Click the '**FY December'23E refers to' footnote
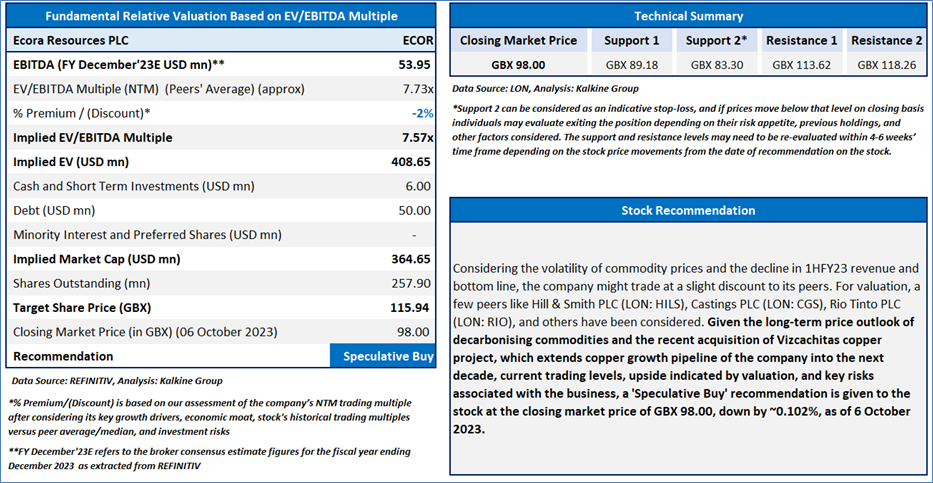 [209, 459]
